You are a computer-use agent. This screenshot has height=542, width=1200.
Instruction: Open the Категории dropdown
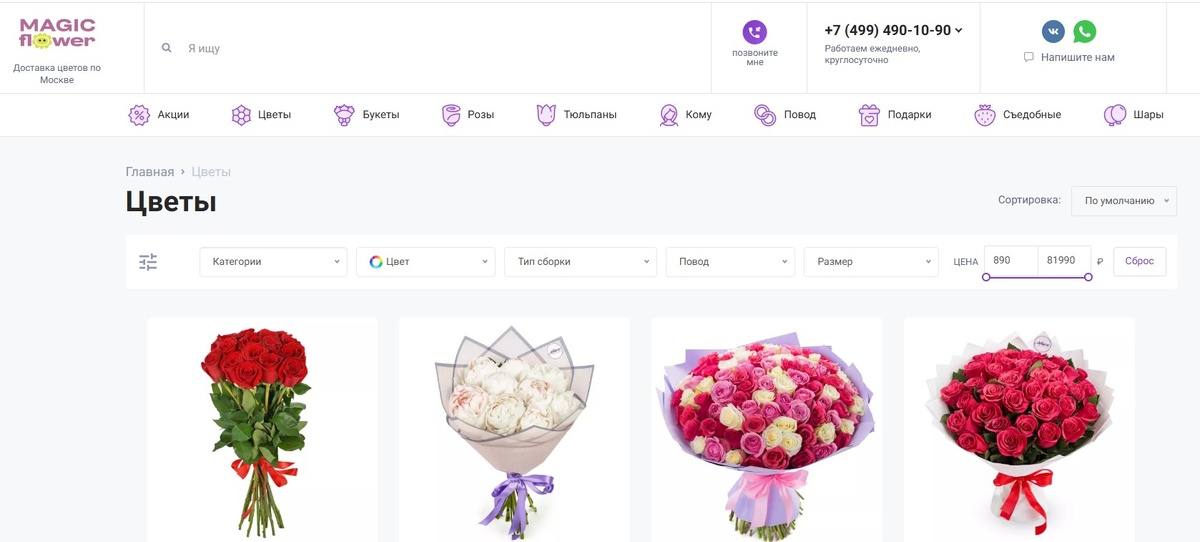point(273,262)
